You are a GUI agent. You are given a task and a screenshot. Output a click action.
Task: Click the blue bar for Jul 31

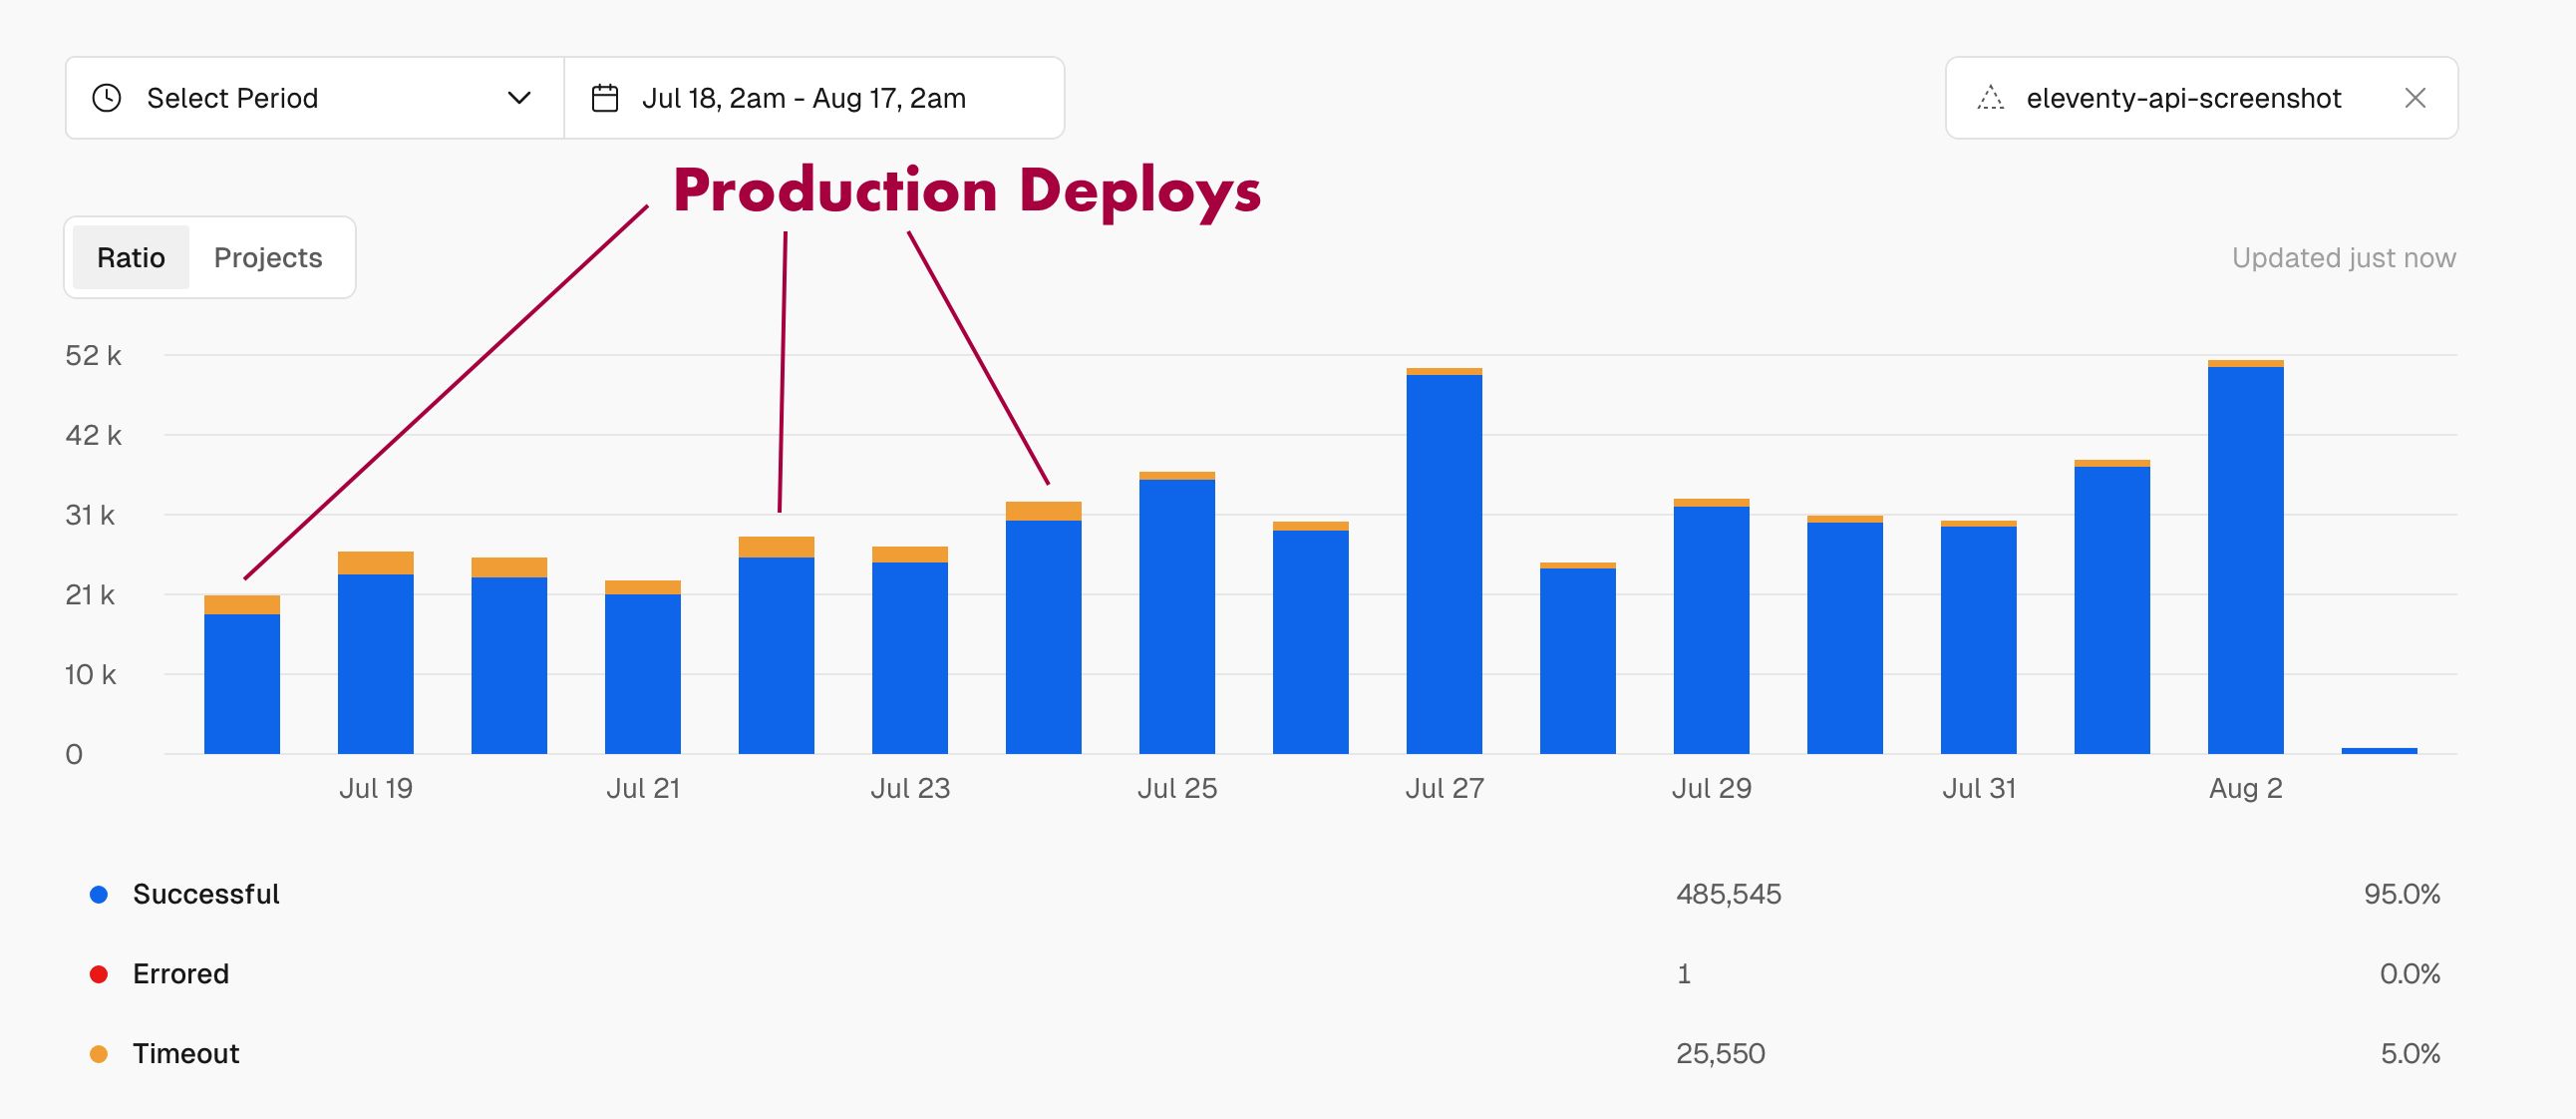(1978, 640)
